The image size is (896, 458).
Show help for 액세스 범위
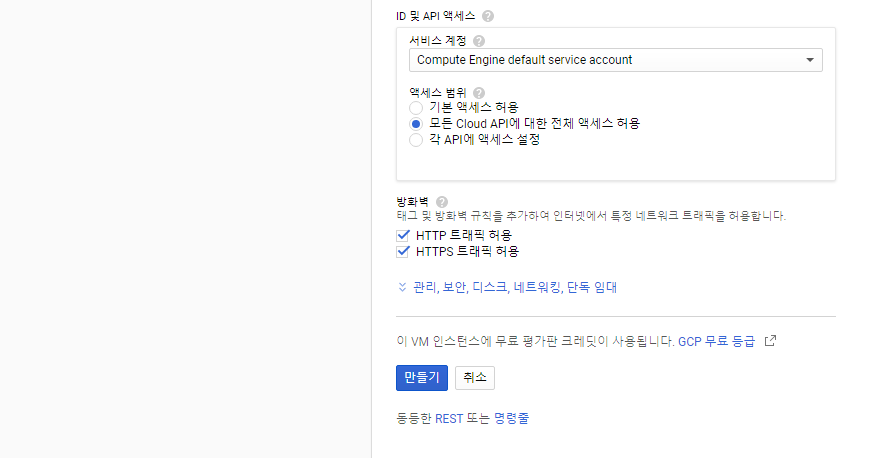pyautogui.click(x=479, y=93)
